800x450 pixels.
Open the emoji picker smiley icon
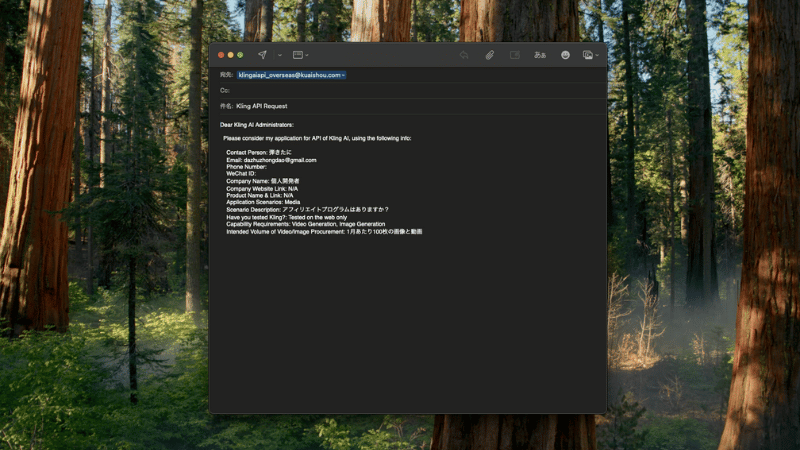[x=565, y=55]
